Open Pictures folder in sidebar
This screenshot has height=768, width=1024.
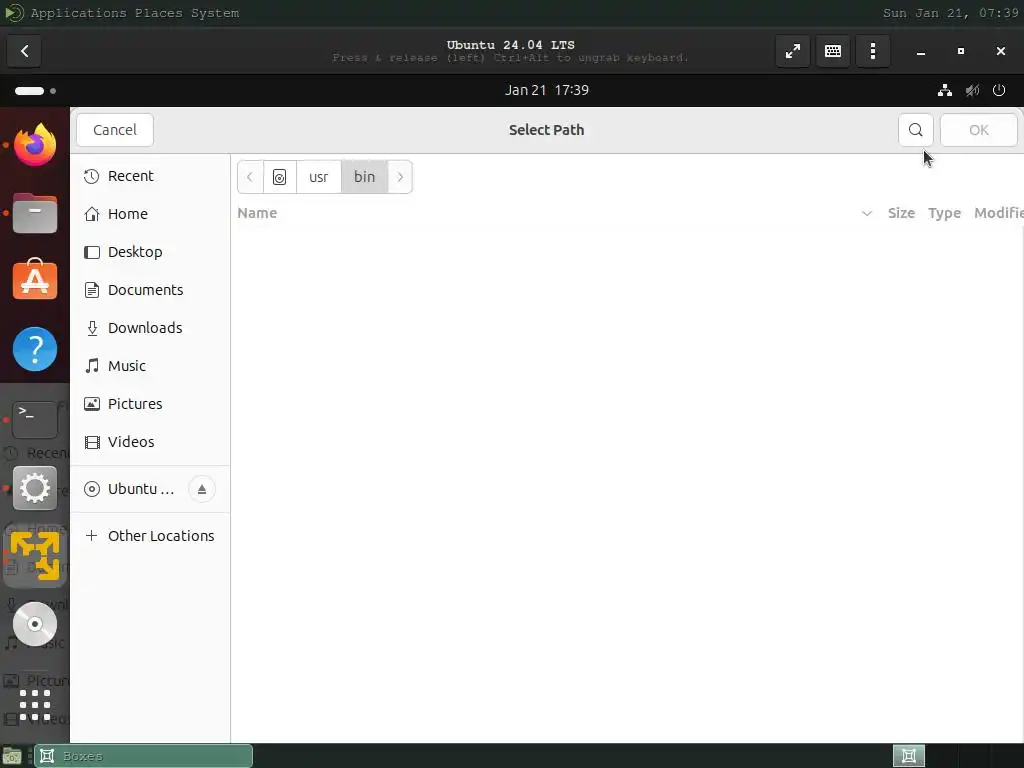click(x=150, y=404)
